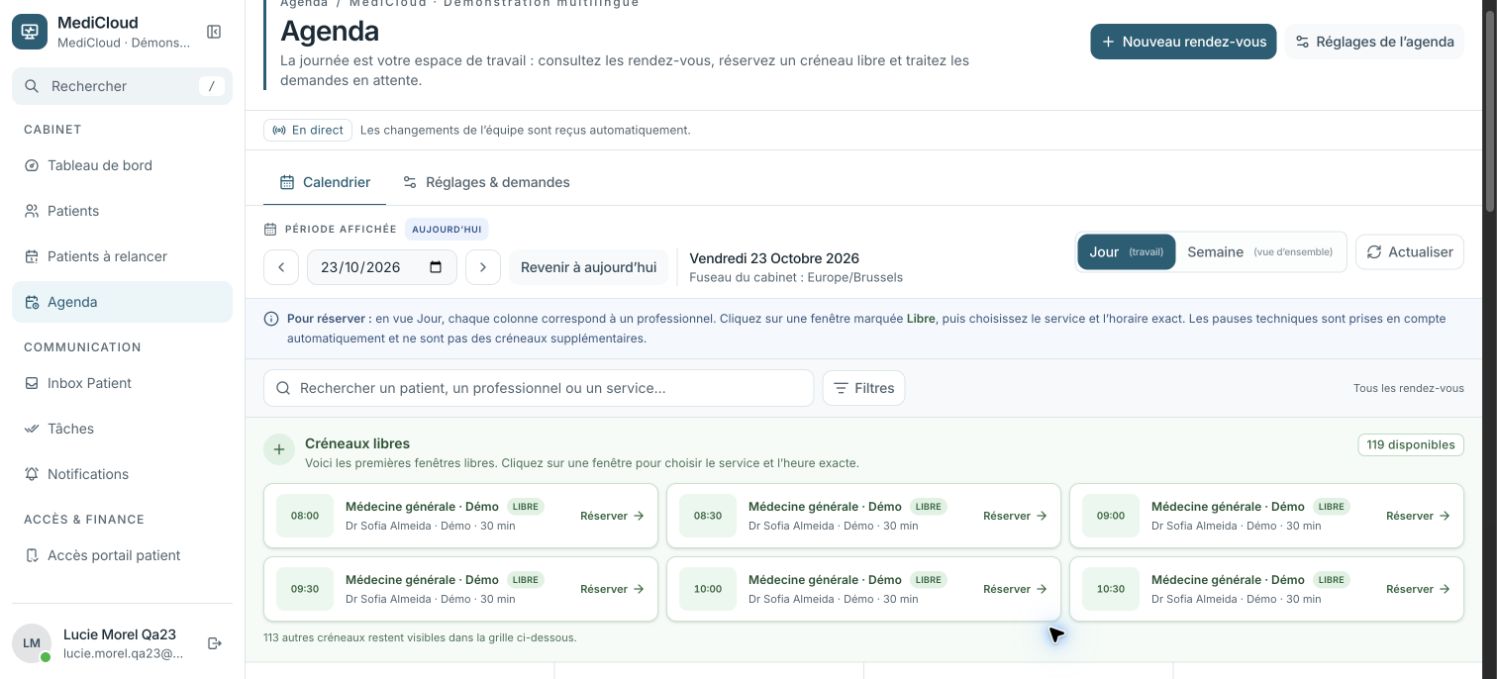Open Filtres dropdown

tap(864, 388)
